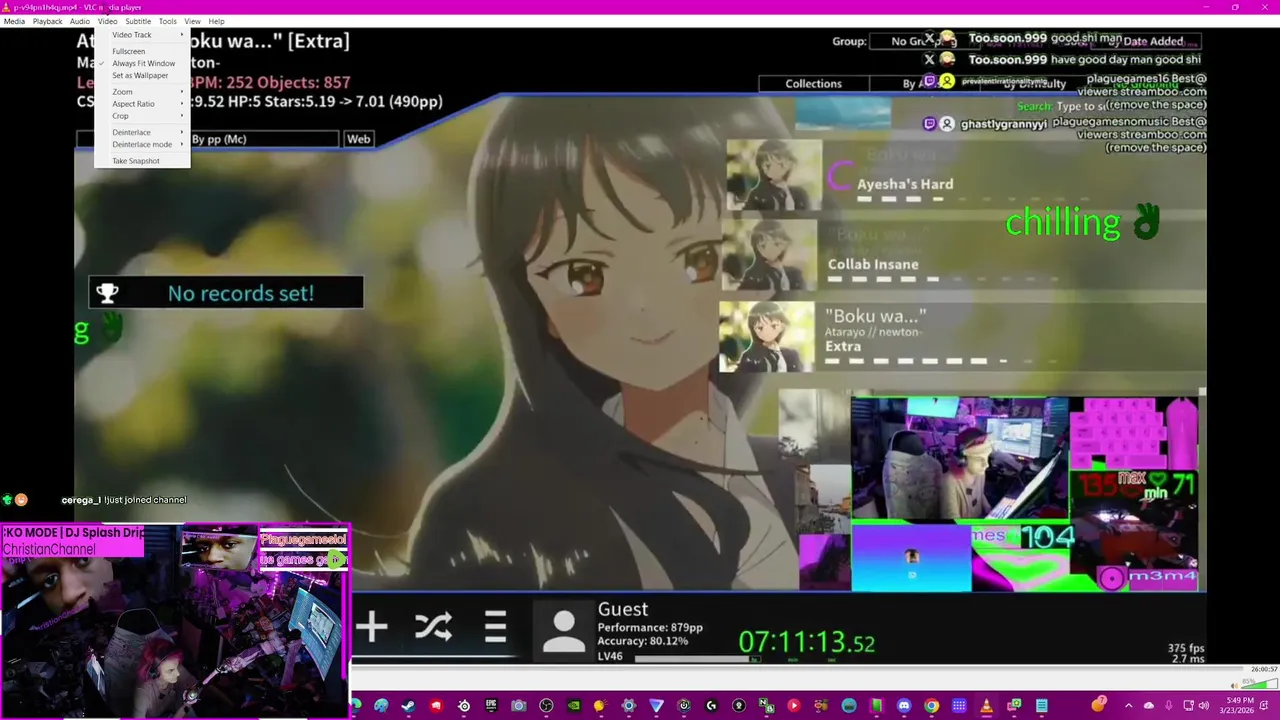The image size is (1280, 720).
Task: Click the VLC cone taskbar icon
Action: click(x=986, y=706)
